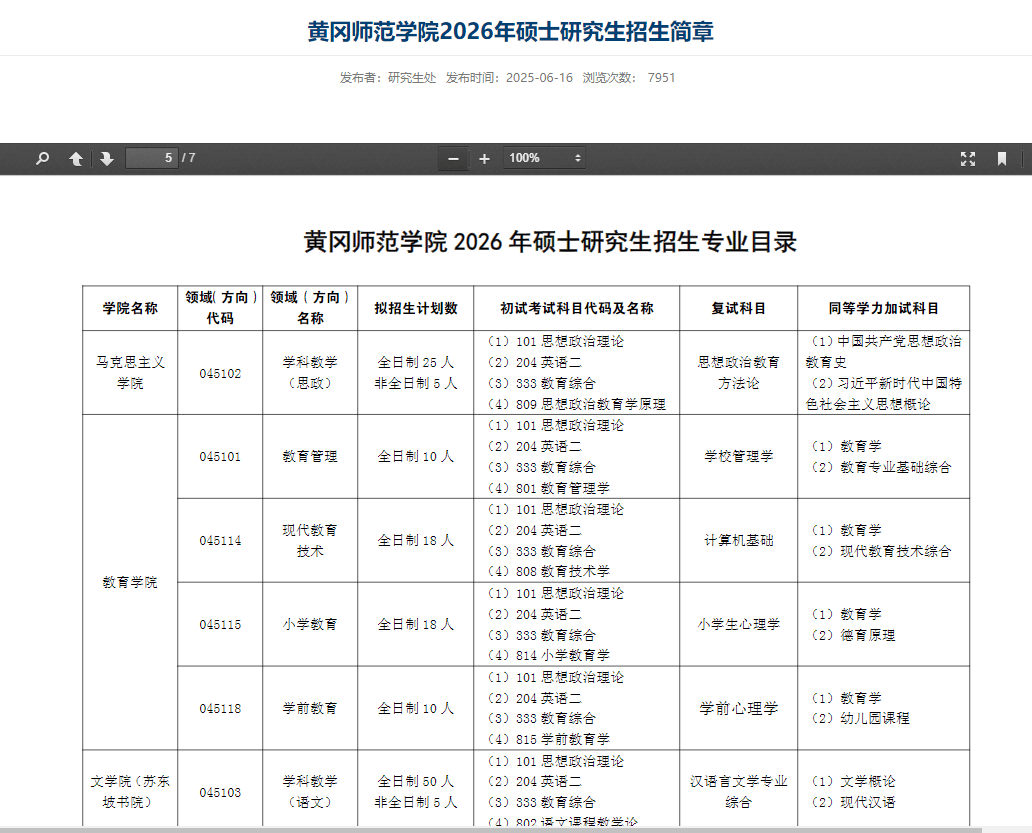
Task: Click code cell 045101
Action: pyautogui.click(x=220, y=457)
